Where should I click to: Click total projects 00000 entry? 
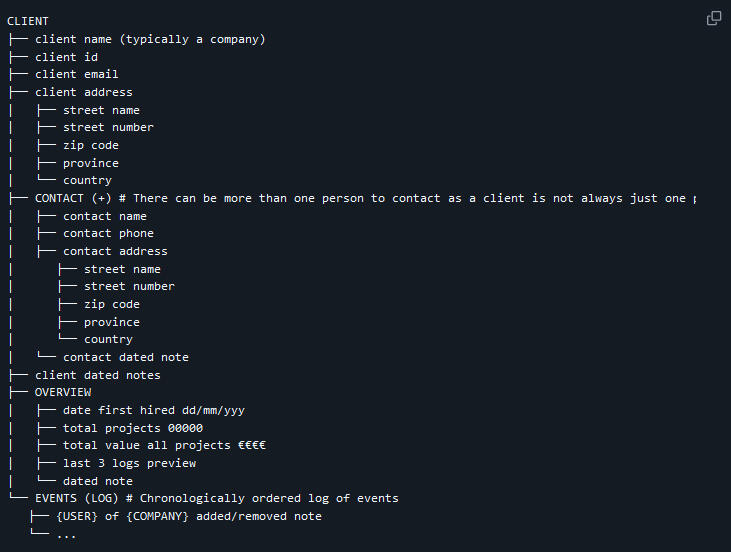[133, 428]
